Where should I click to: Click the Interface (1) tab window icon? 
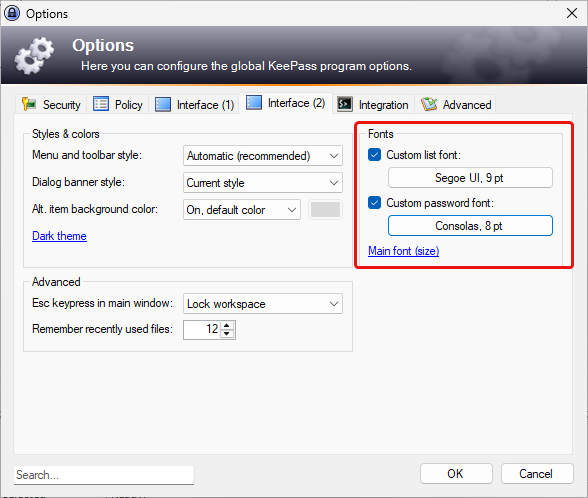163,104
